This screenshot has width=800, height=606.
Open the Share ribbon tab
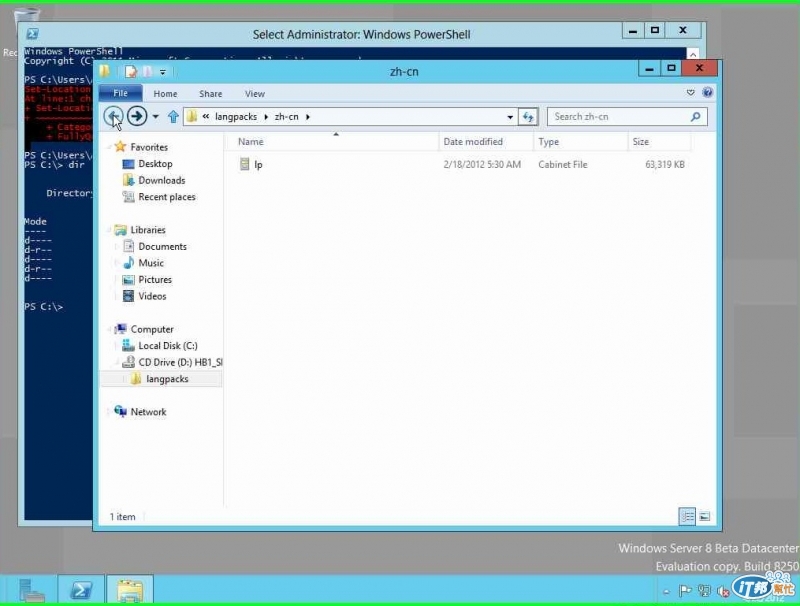(210, 94)
